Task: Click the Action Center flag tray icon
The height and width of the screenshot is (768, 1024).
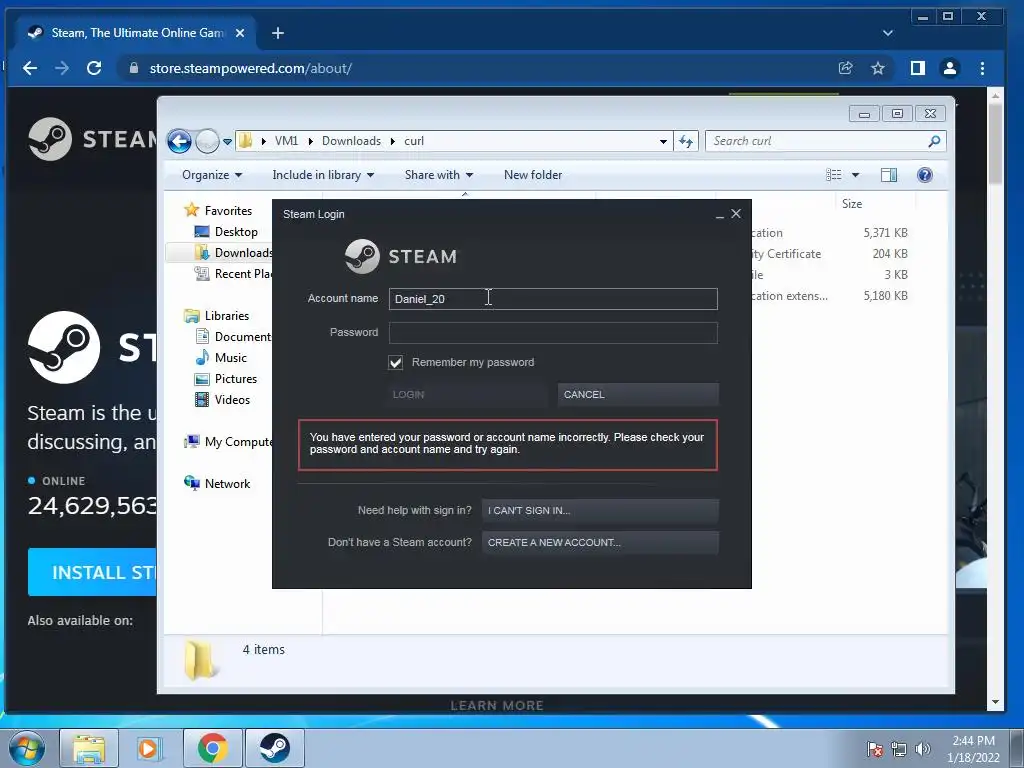Action: 874,749
